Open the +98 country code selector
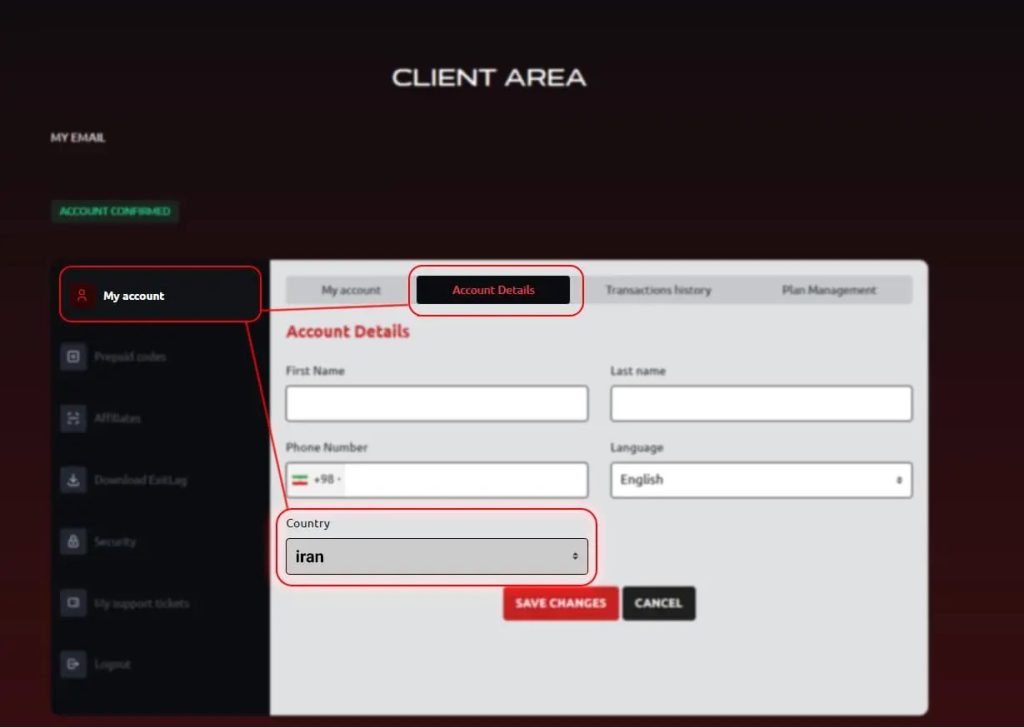The width and height of the screenshot is (1024, 728). (x=317, y=480)
